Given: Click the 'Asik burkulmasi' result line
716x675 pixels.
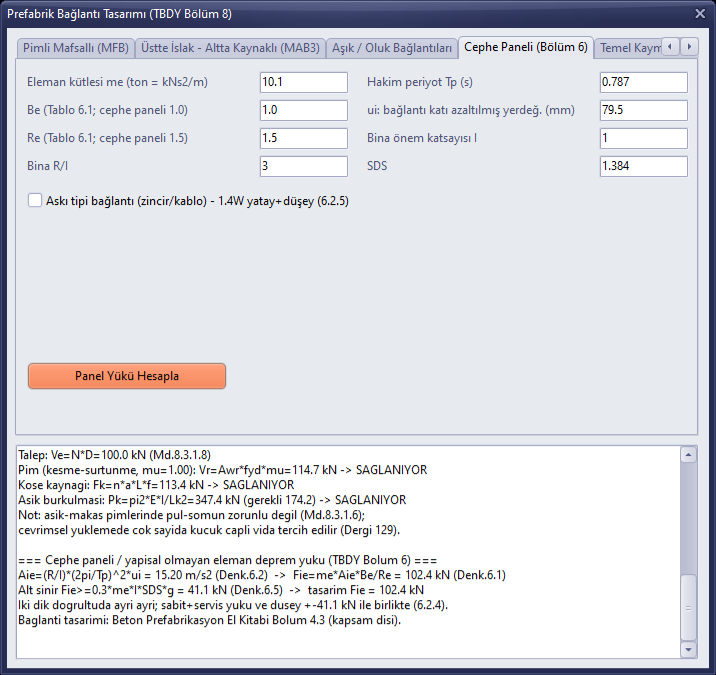Looking at the screenshot, I should (212, 500).
